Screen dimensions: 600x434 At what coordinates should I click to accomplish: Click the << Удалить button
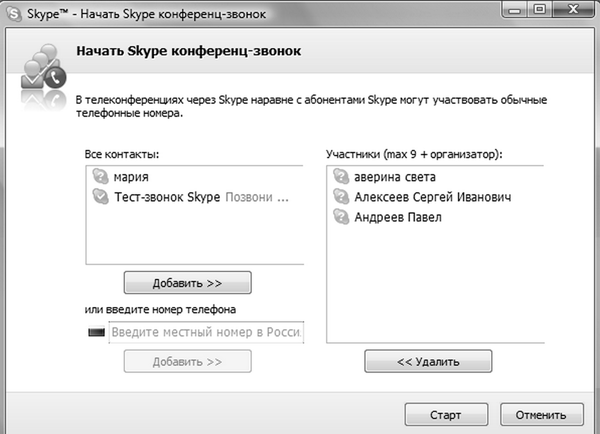click(414, 360)
